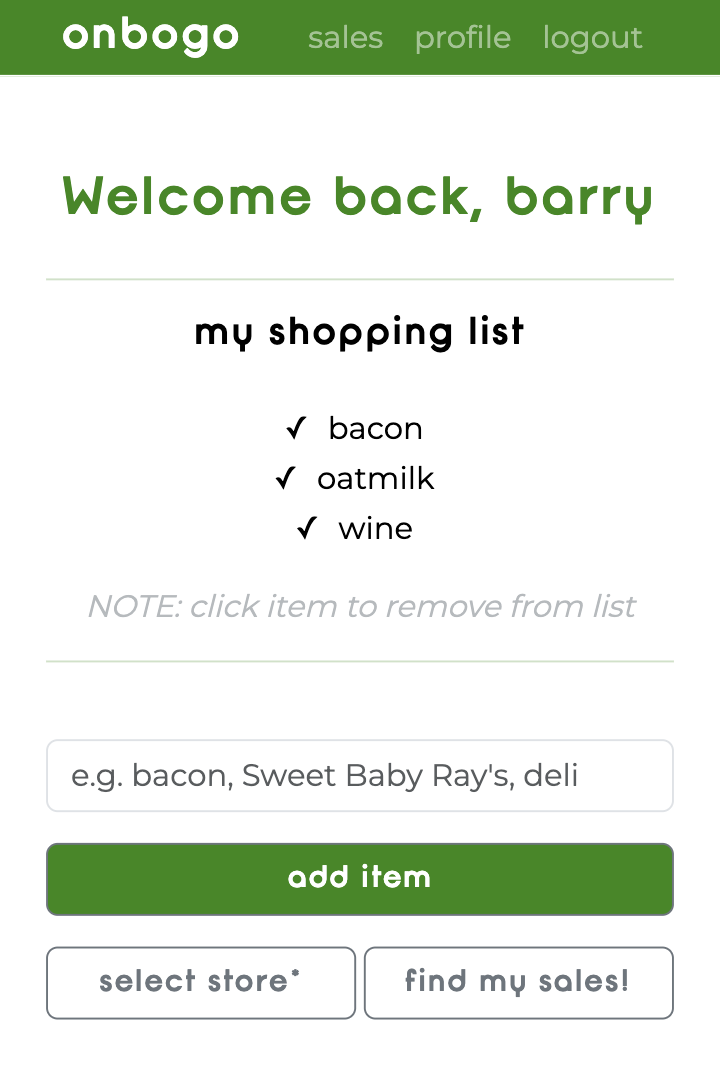Click the checkmark beside oatmilk
Viewport: 720px width, 1080px height.
[x=286, y=478]
